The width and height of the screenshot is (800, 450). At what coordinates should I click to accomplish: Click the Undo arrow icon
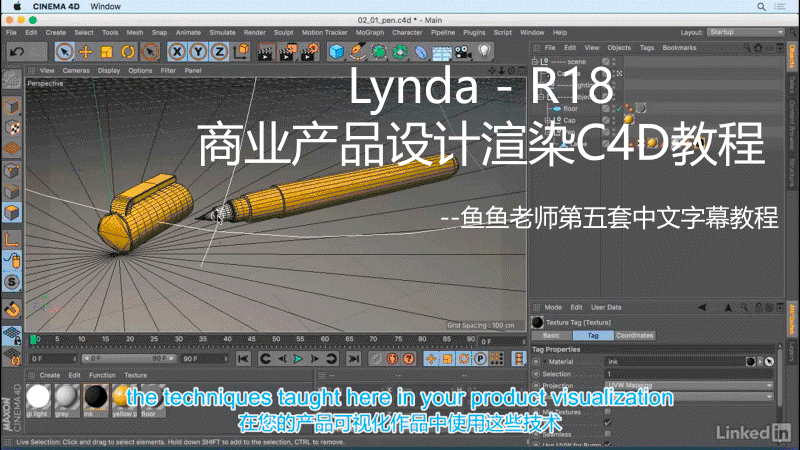click(17, 52)
